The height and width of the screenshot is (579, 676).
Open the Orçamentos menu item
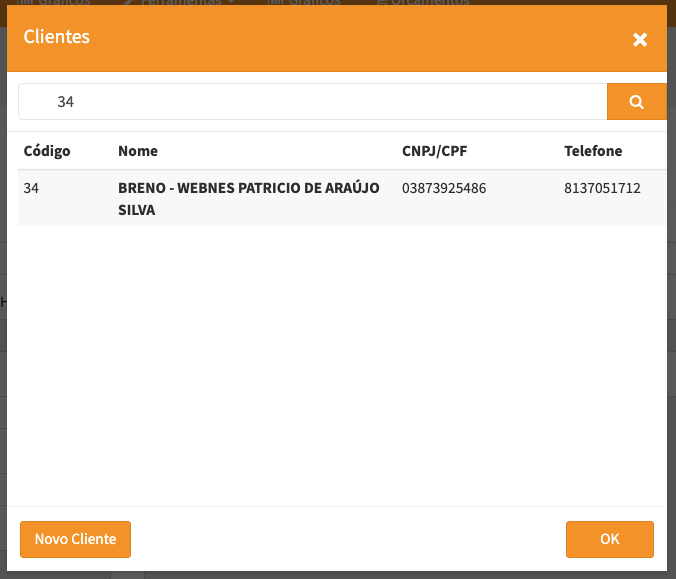[424, 3]
